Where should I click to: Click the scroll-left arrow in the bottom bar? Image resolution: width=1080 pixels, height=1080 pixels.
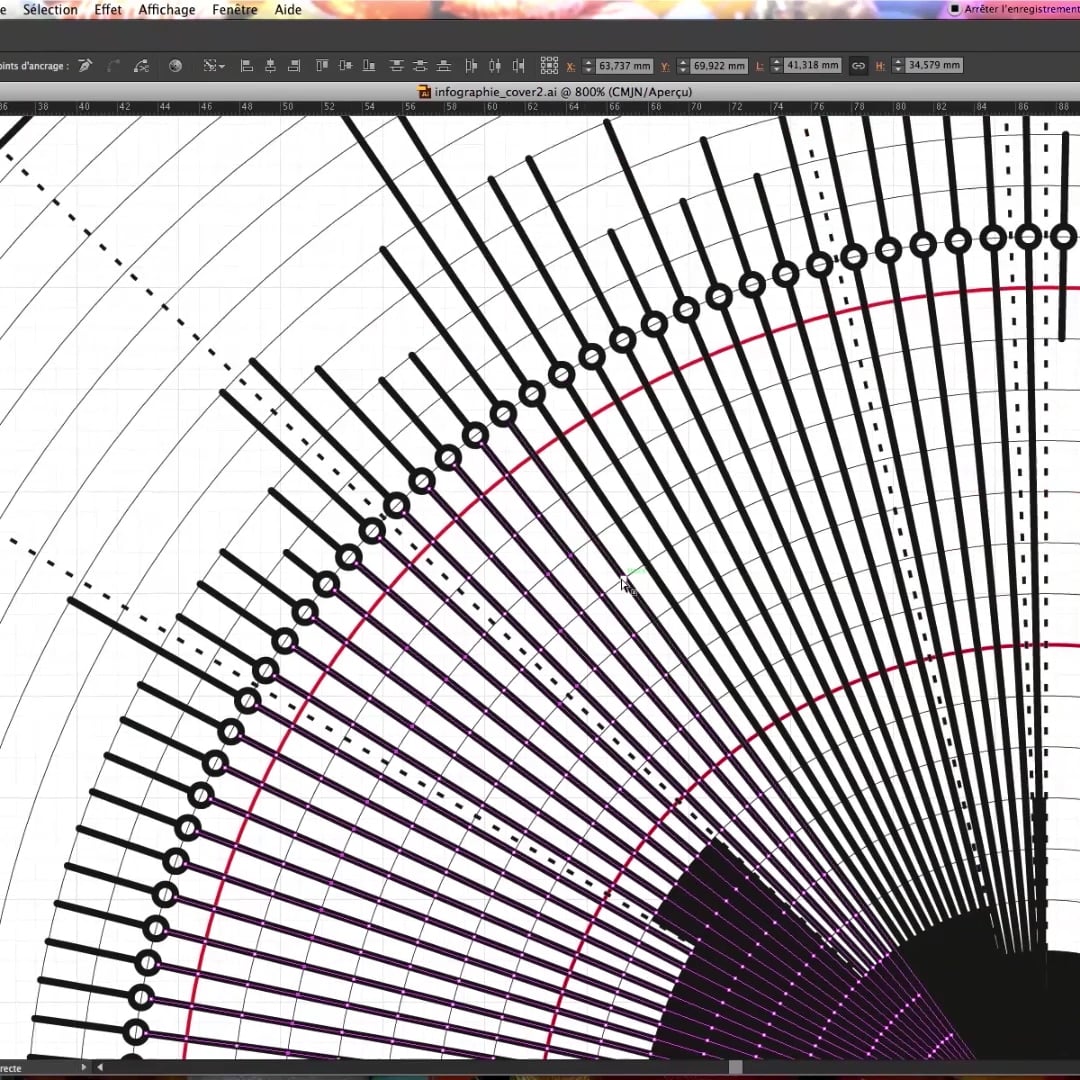[100, 1068]
